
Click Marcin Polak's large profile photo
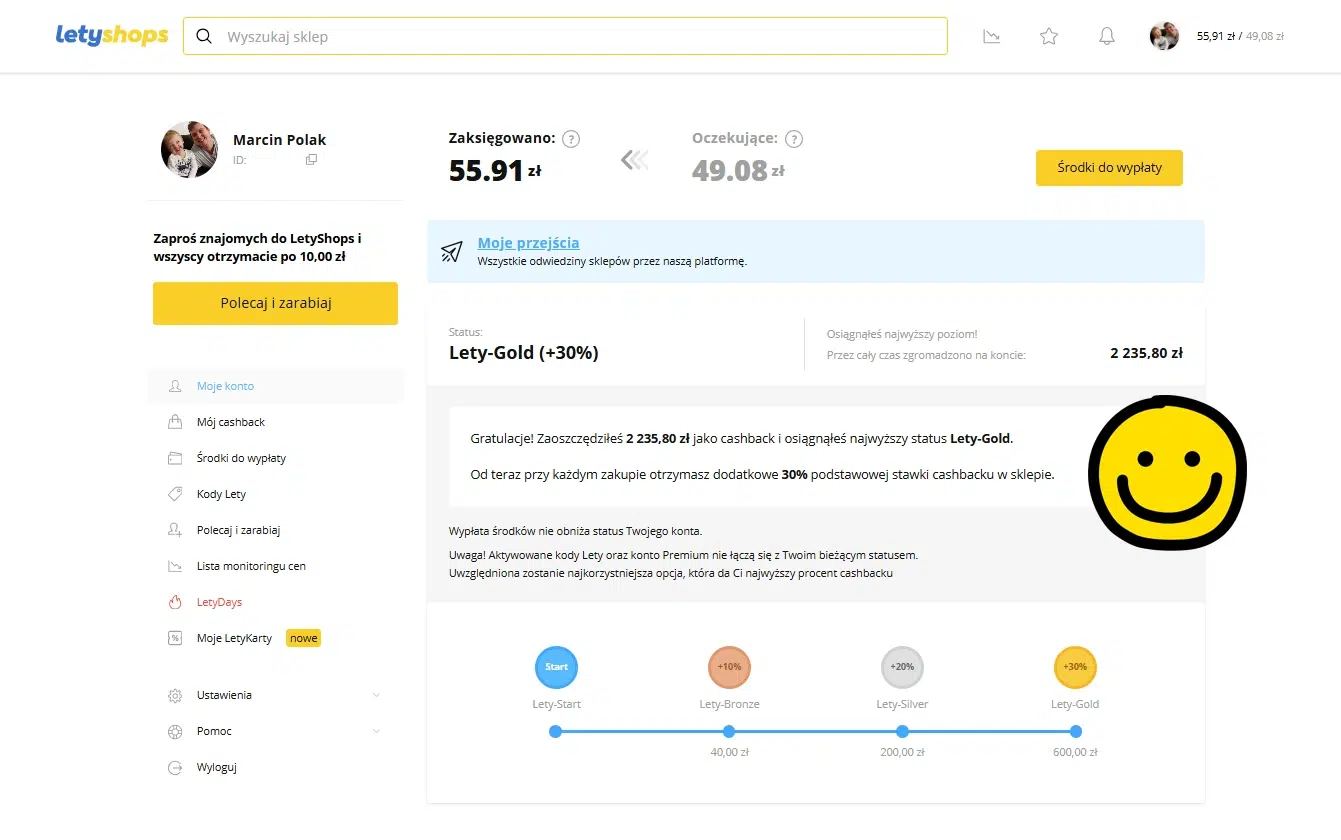(190, 149)
